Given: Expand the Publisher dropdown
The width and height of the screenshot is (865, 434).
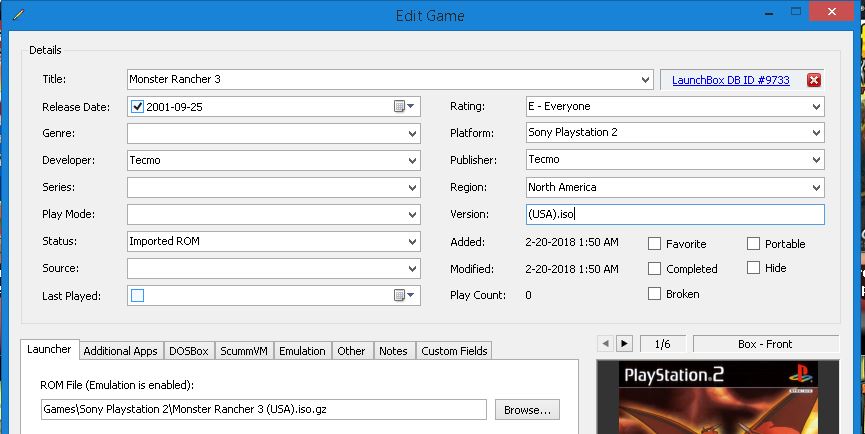Looking at the screenshot, I should tap(816, 160).
